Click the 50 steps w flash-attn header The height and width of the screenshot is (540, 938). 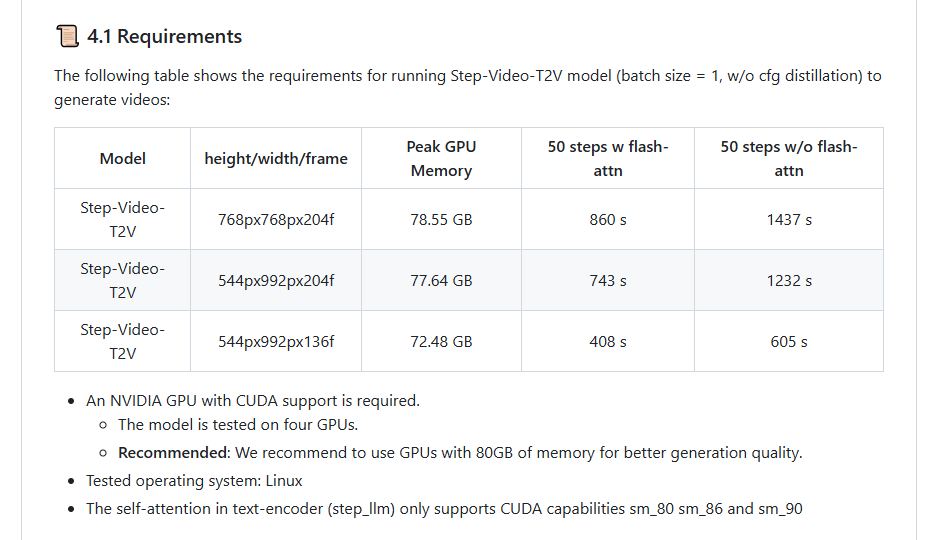click(x=608, y=158)
